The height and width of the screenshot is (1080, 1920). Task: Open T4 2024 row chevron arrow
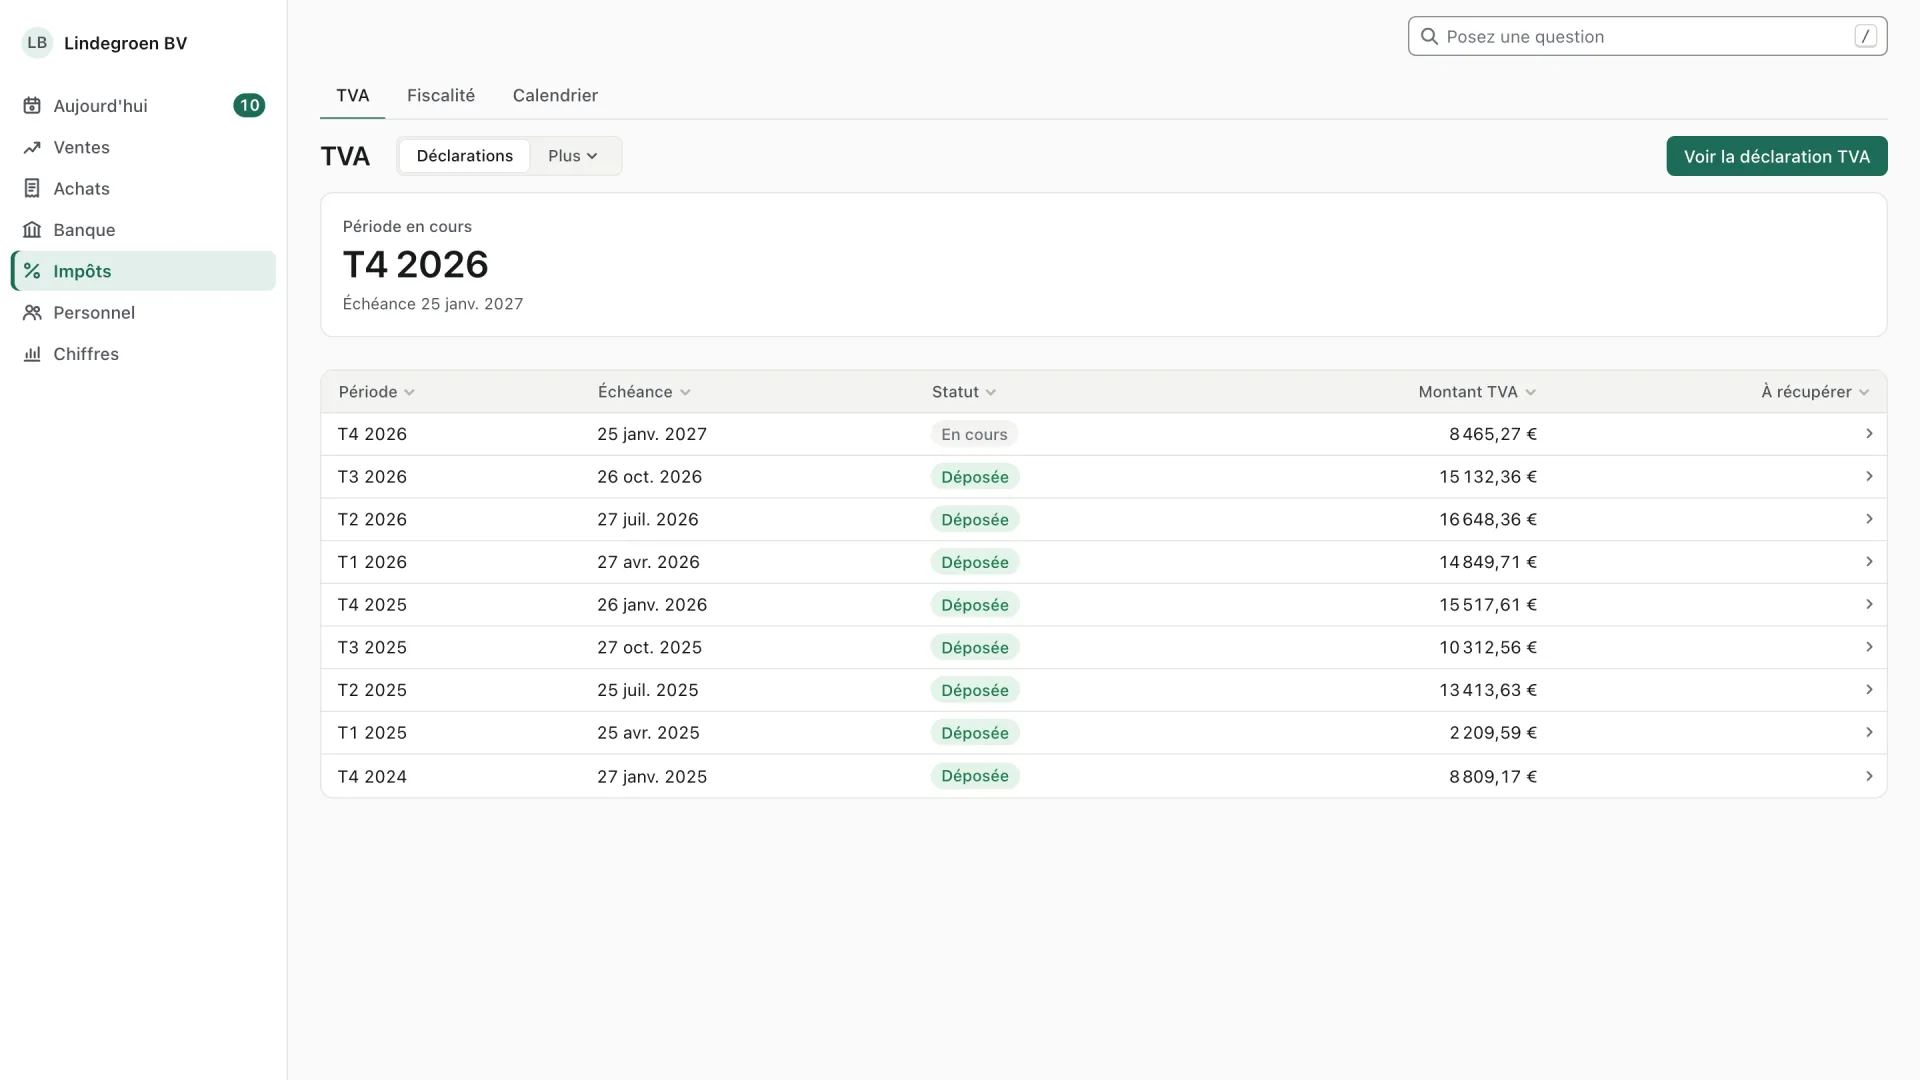1868,776
